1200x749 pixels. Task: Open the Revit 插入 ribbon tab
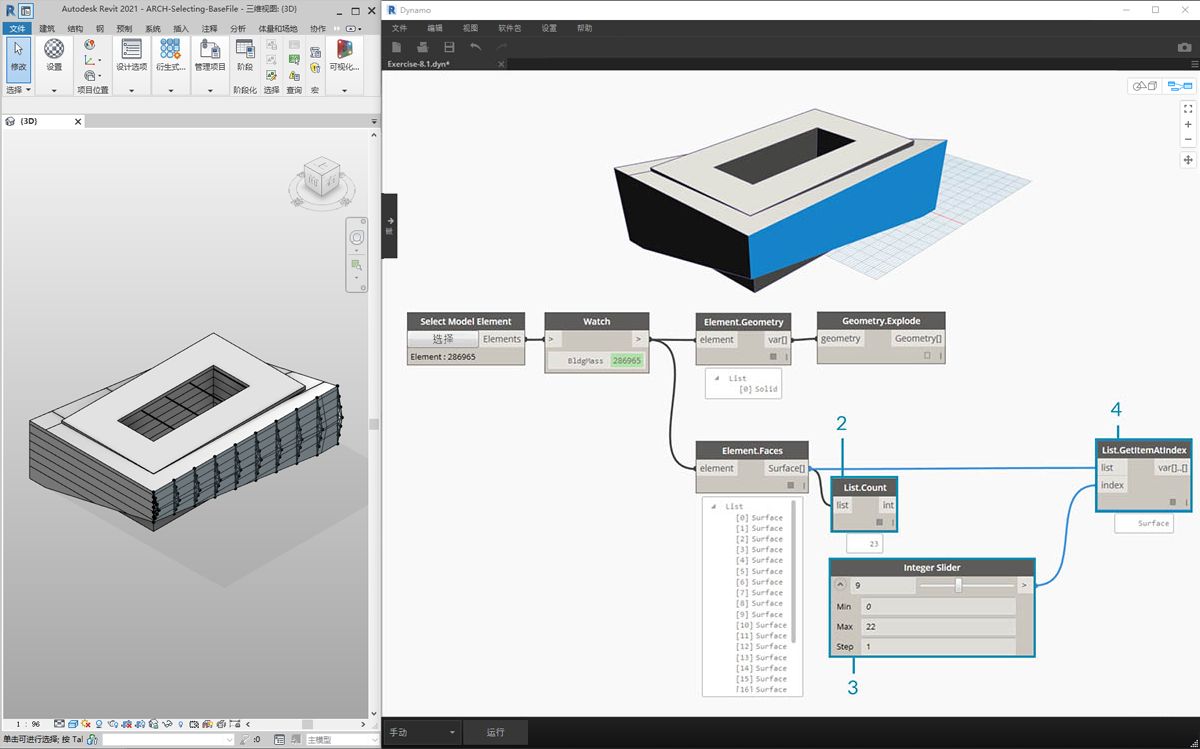point(180,29)
